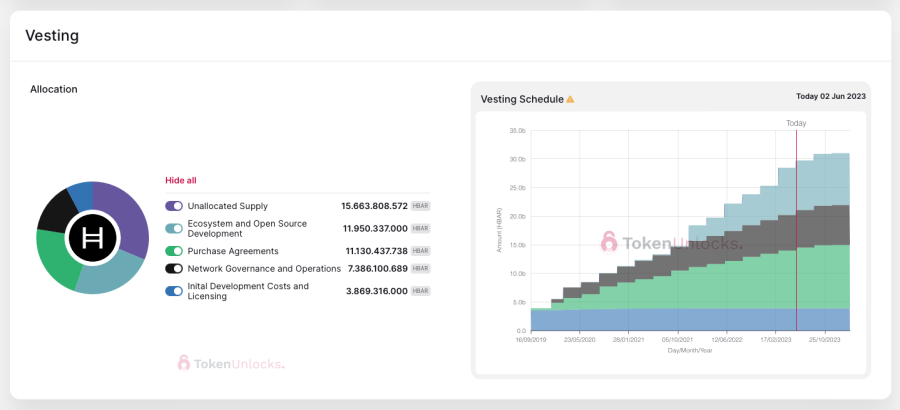Click the value 11.130.437.738

click(x=377, y=251)
